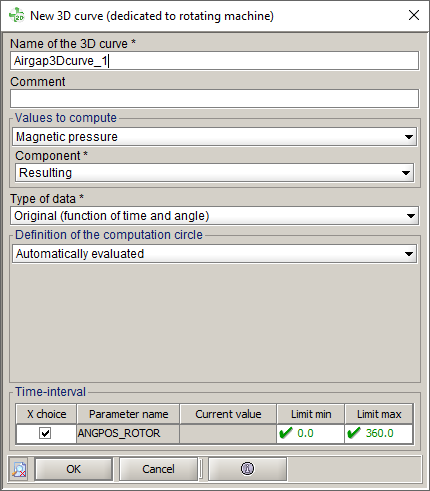Click the green check beside 360.0
The height and width of the screenshot is (491, 430).
tap(354, 433)
